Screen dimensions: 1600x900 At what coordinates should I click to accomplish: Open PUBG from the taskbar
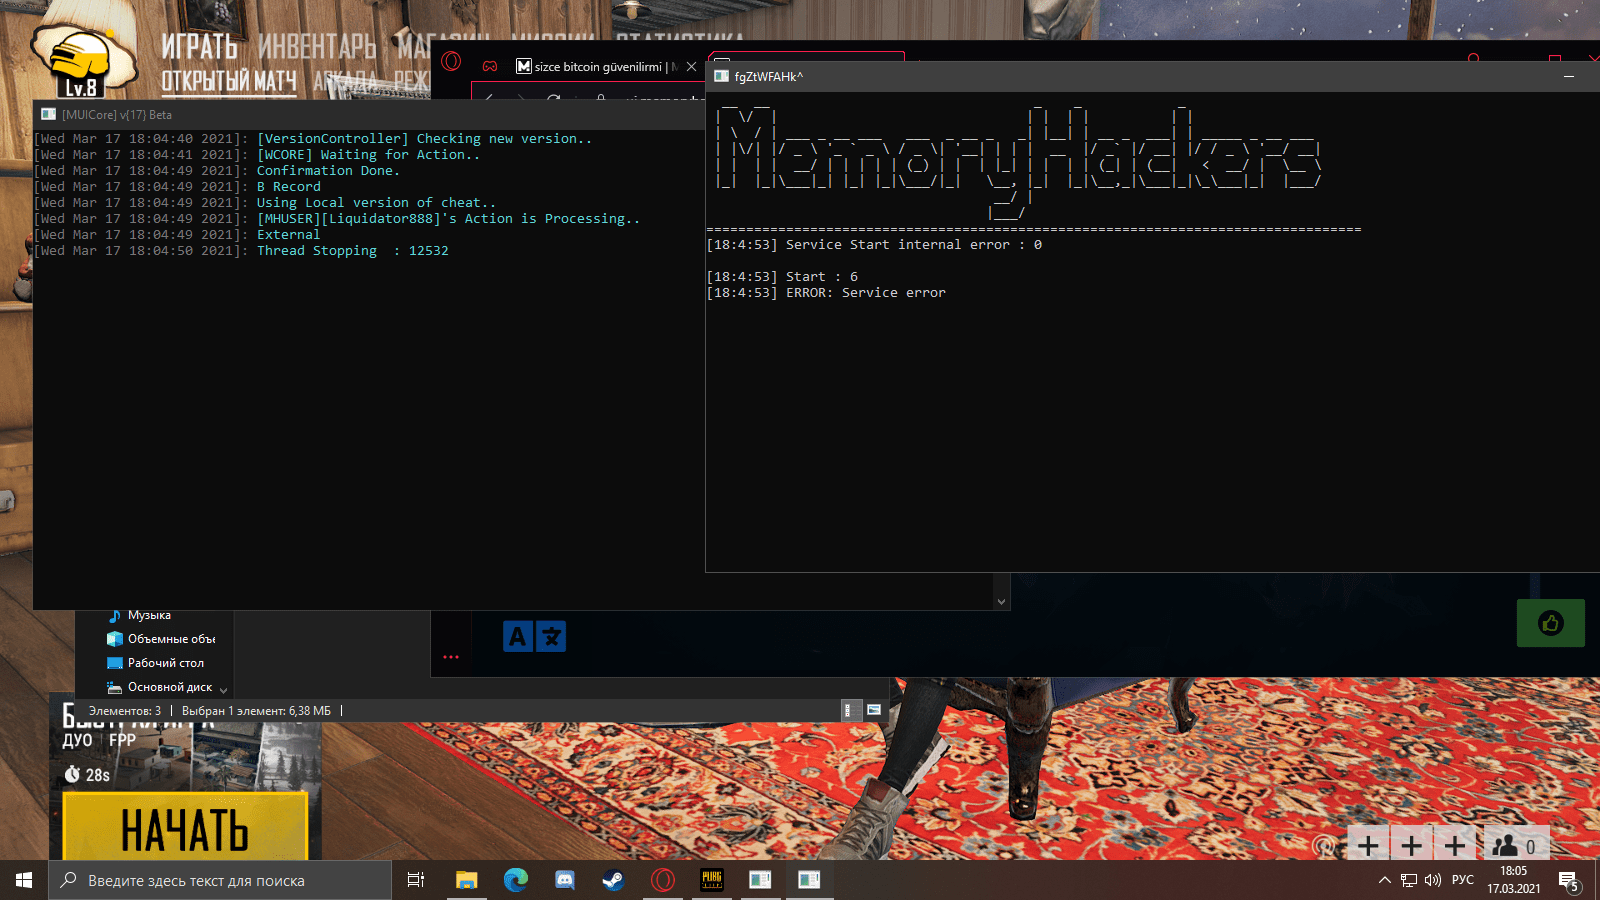(711, 880)
